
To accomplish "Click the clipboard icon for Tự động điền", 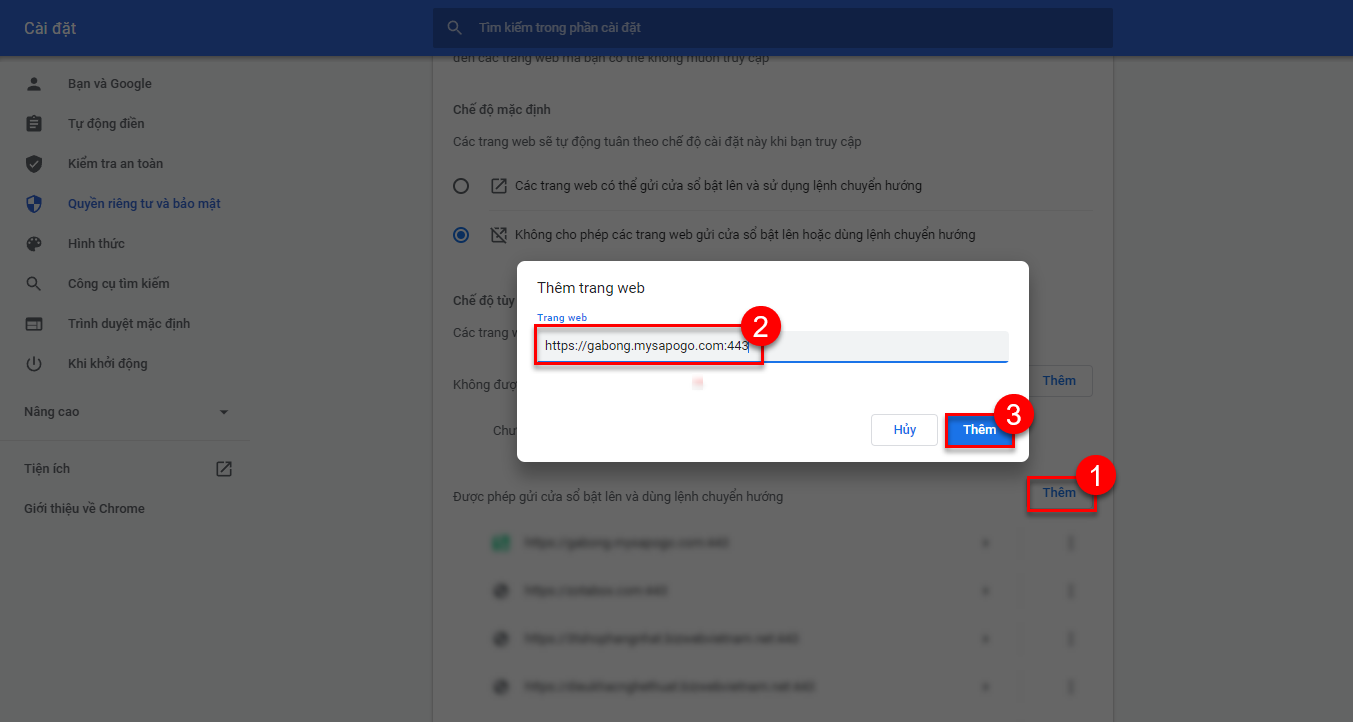I will (34, 124).
